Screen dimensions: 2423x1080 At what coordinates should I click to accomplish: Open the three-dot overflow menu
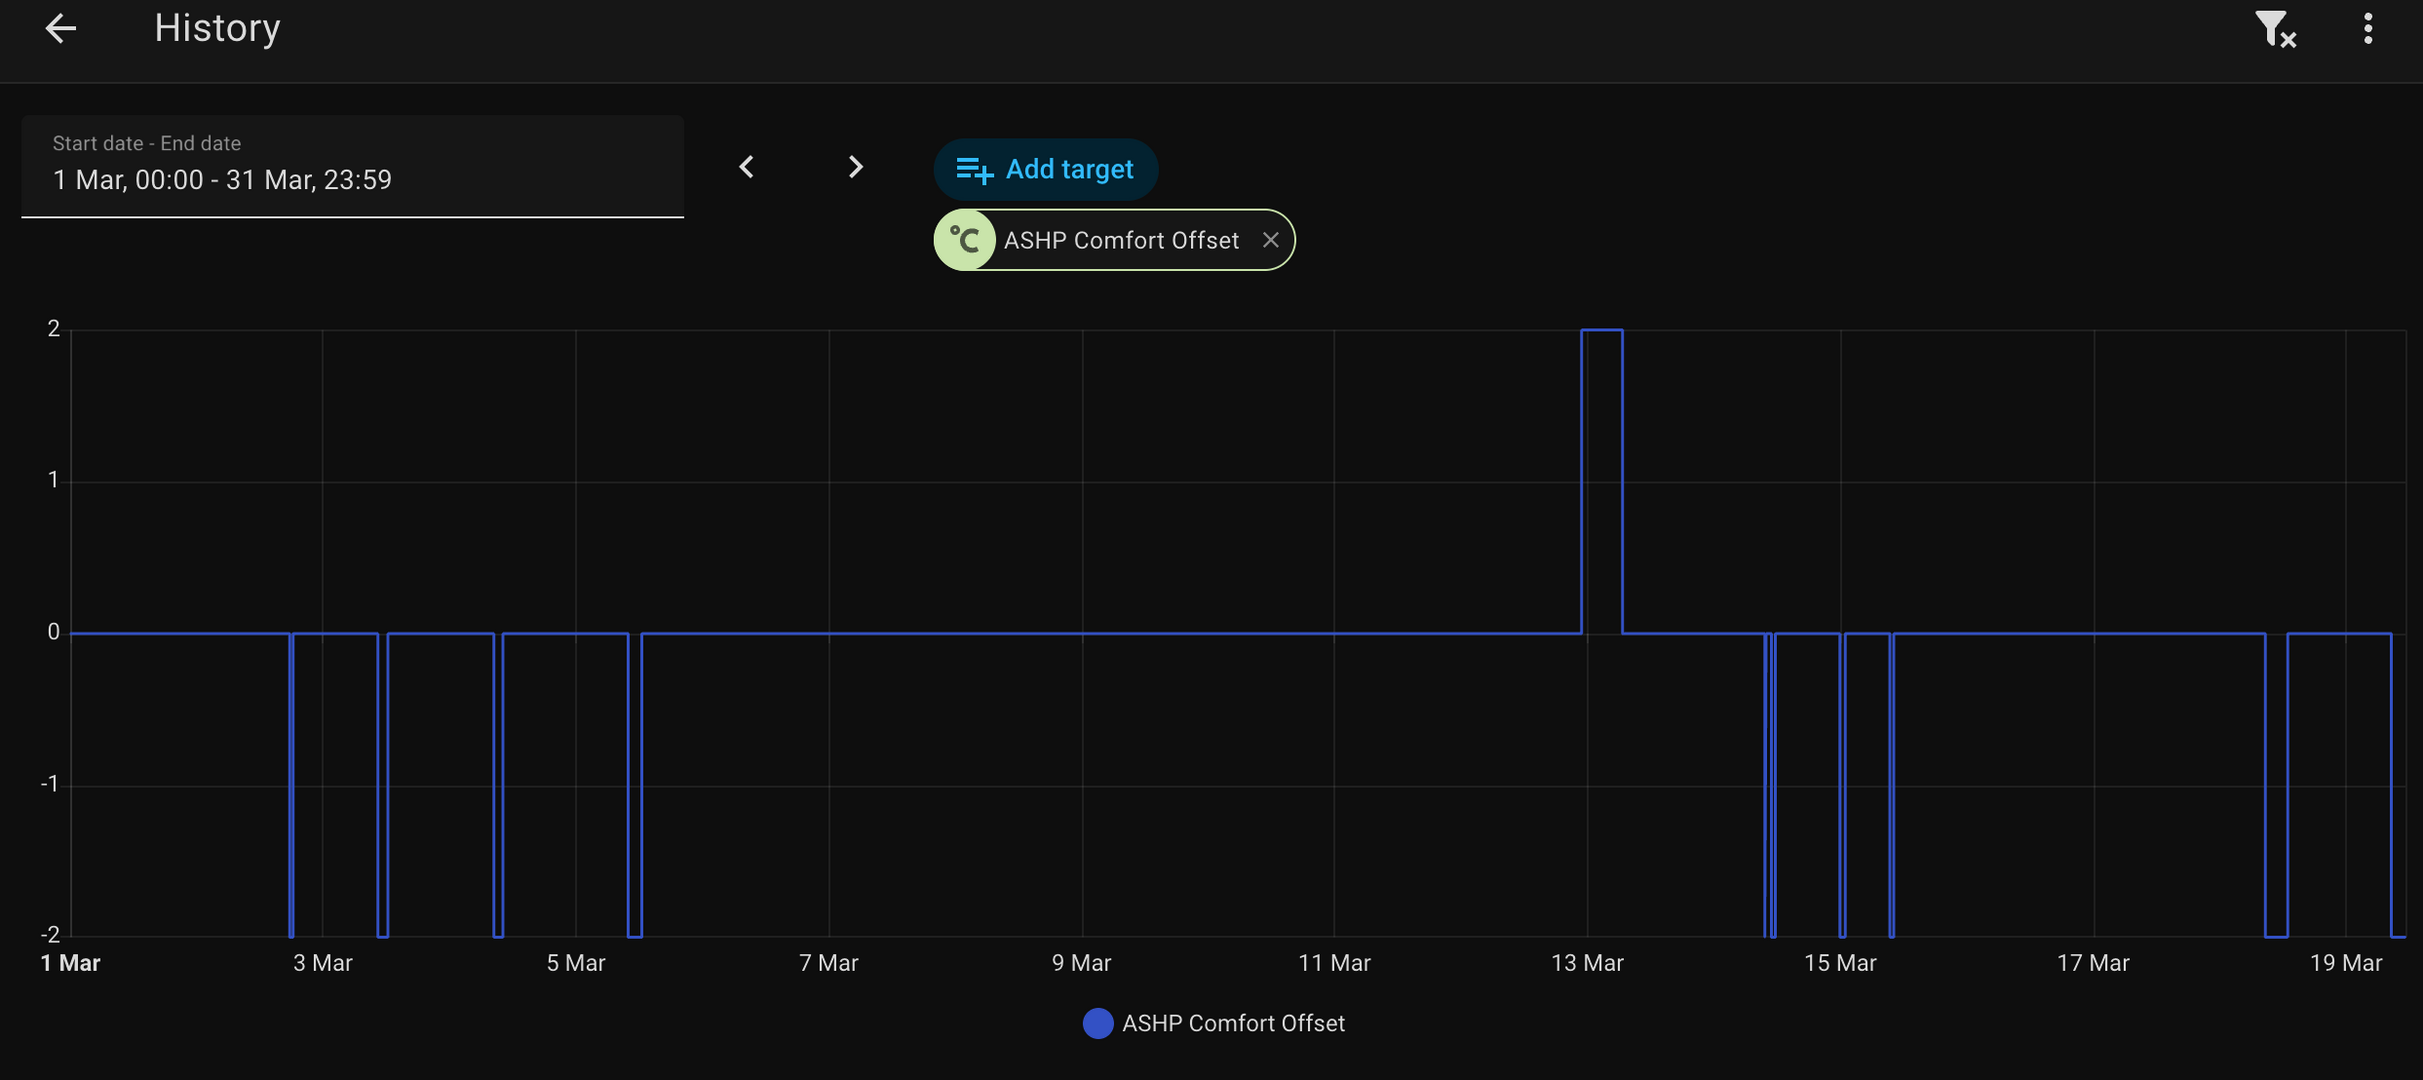pos(2367,29)
